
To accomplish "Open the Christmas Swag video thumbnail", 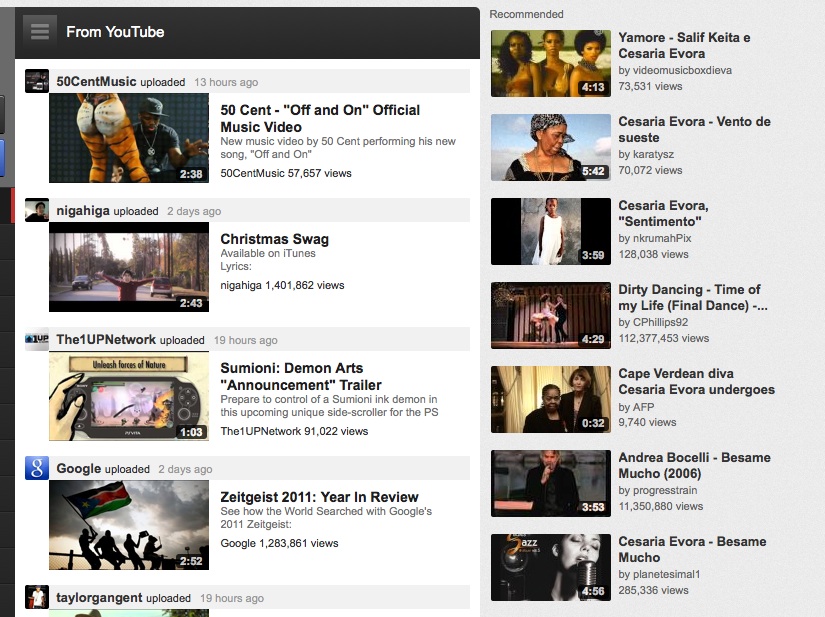I will [x=129, y=267].
